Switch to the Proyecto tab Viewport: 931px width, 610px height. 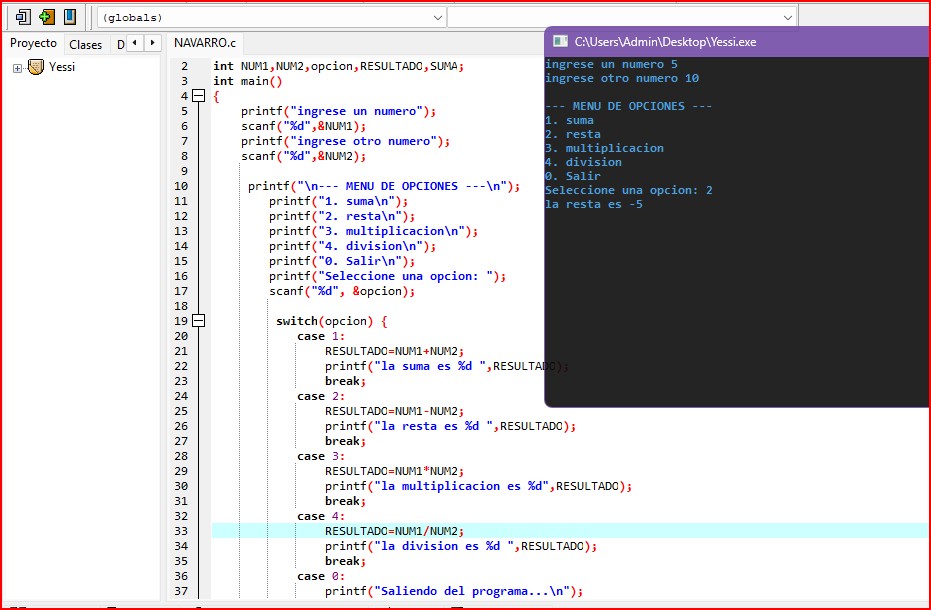33,43
